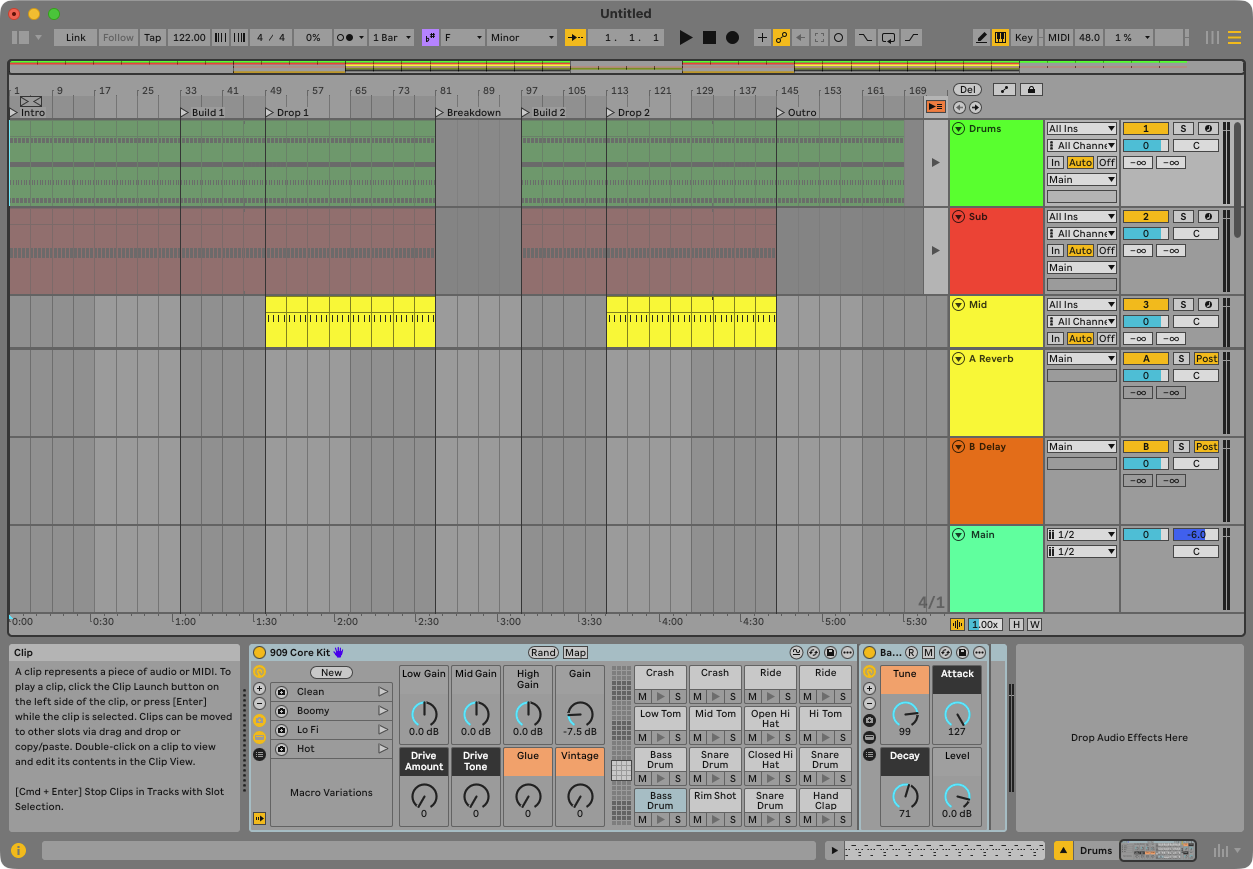
Task: Click the MIDI Arrangement Overdub plus icon
Action: (x=762, y=37)
